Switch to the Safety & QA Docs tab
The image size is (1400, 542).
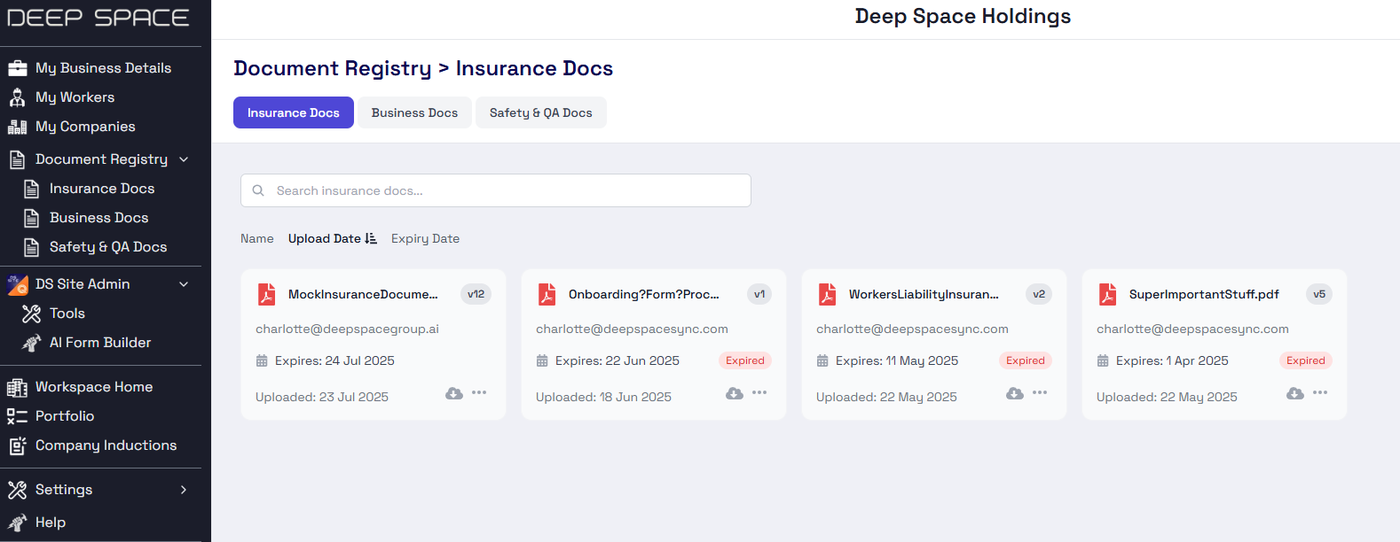(541, 113)
